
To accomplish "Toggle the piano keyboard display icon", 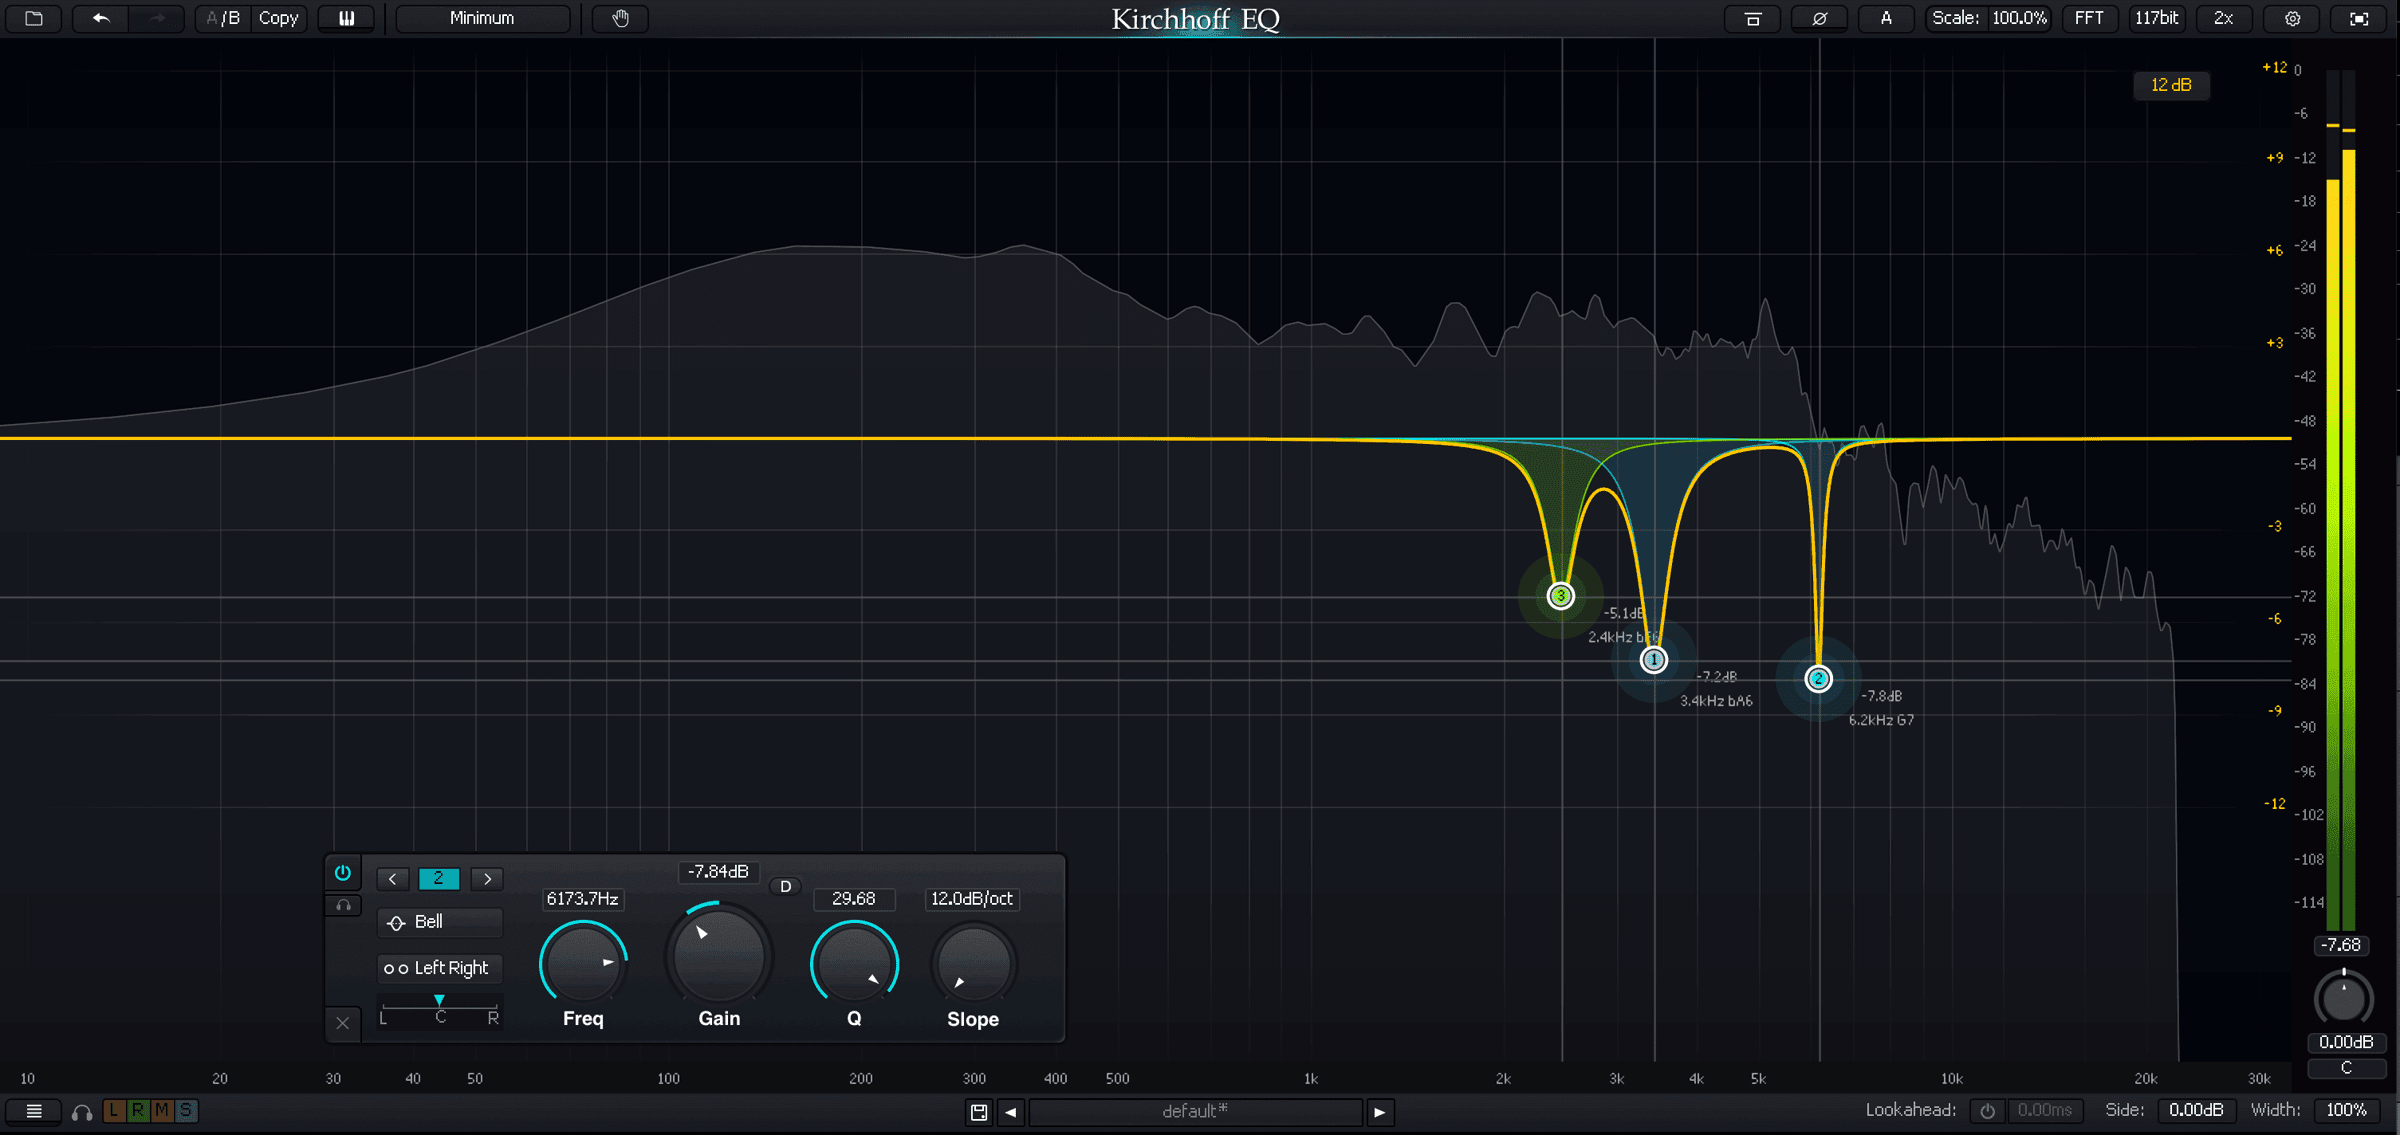I will [x=347, y=18].
